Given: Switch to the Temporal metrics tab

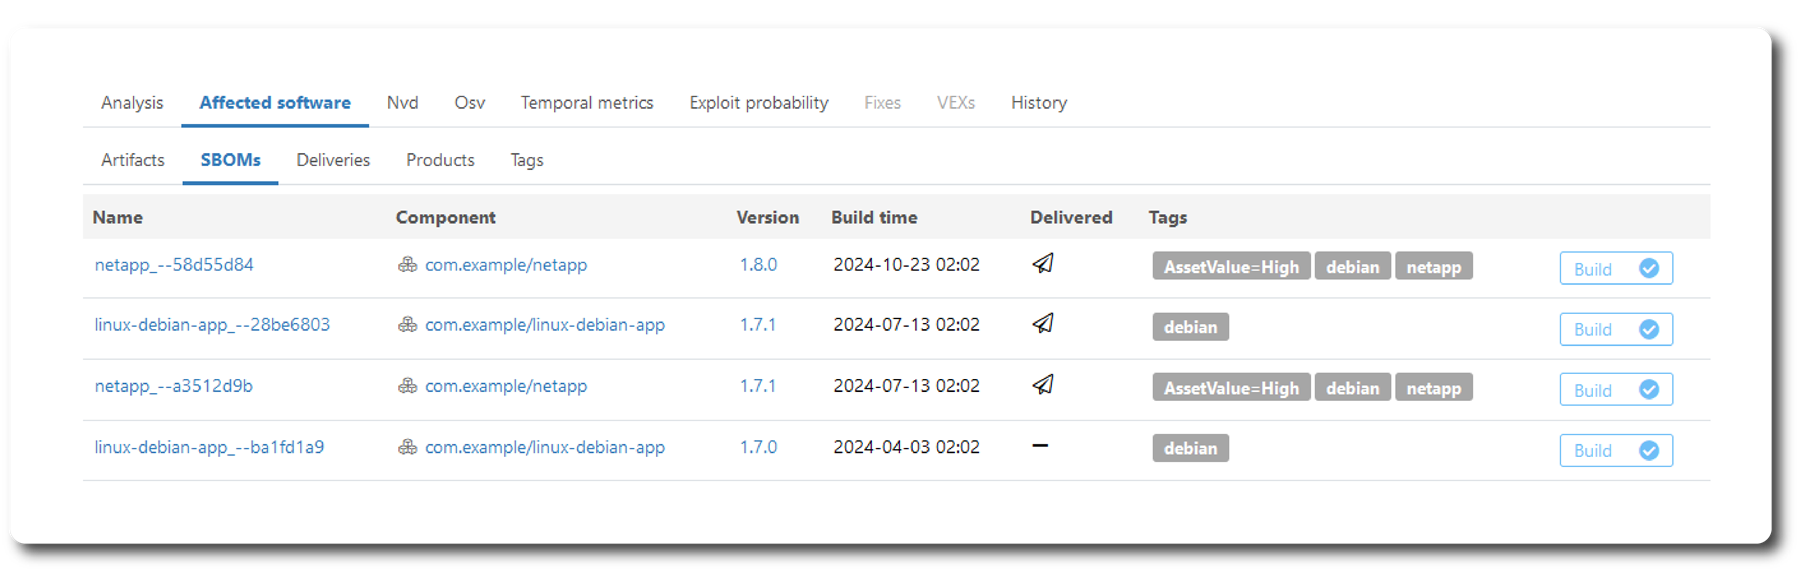Looking at the screenshot, I should [x=586, y=103].
